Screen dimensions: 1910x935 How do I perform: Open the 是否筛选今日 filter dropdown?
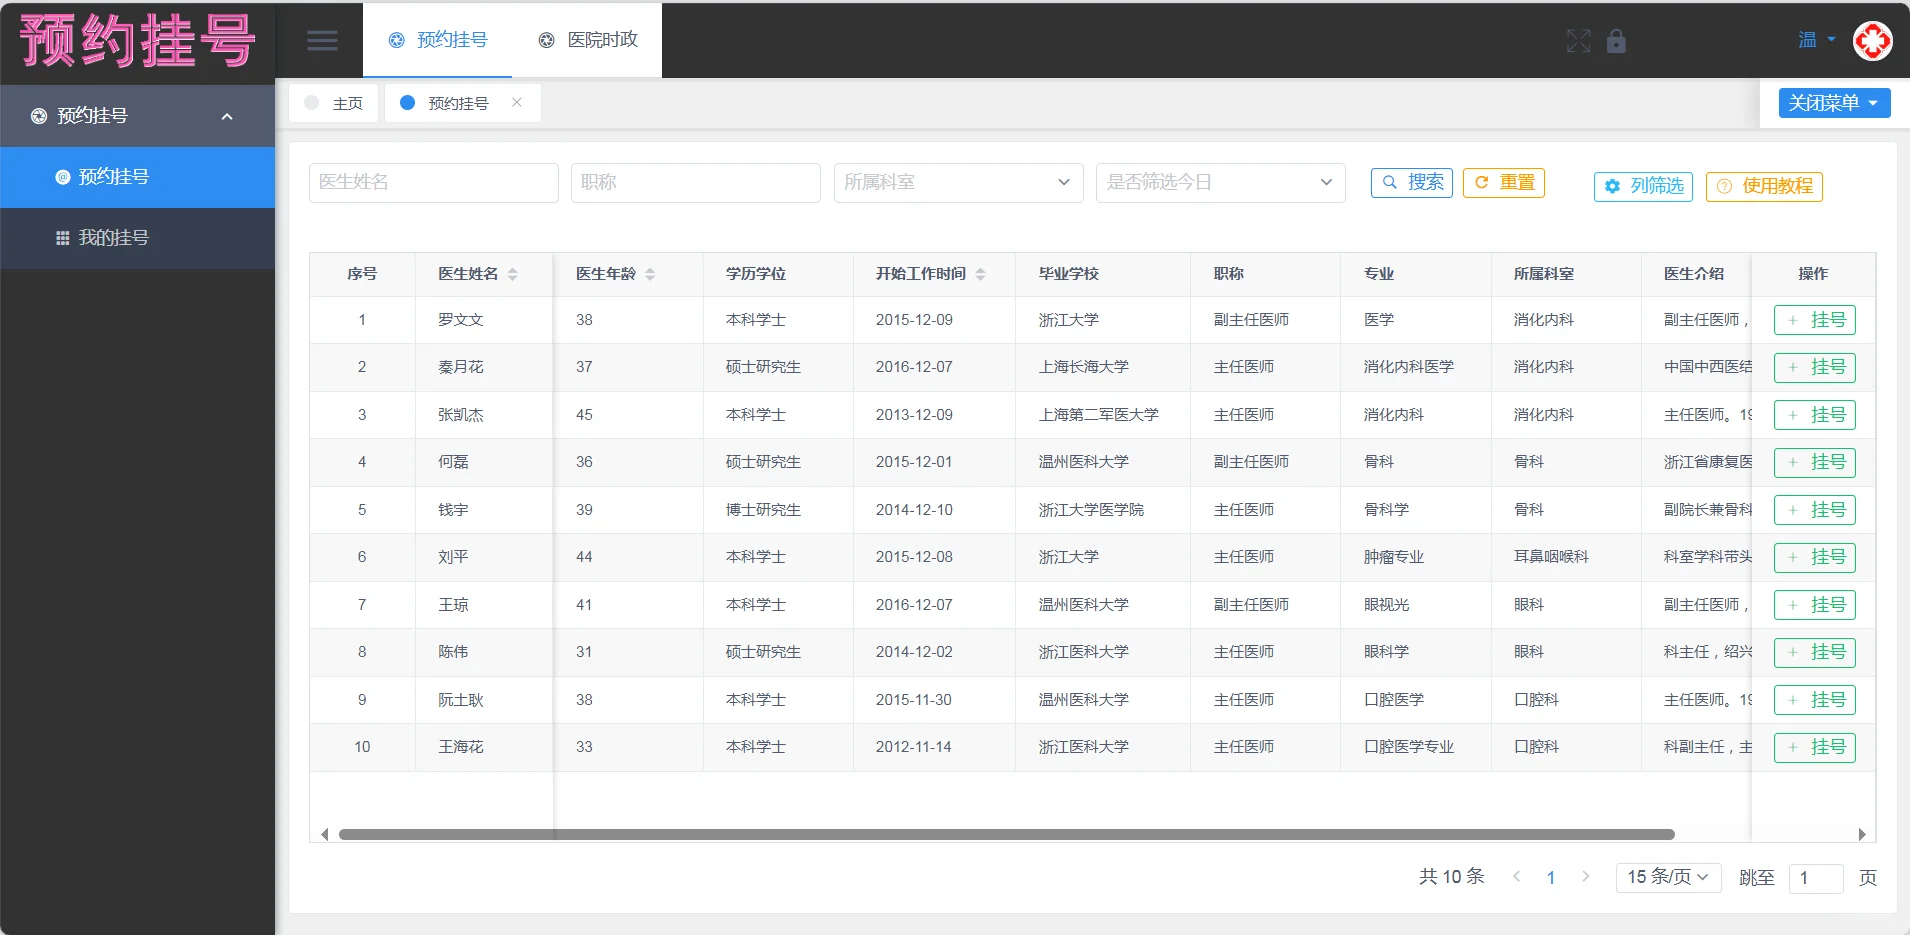1219,182
